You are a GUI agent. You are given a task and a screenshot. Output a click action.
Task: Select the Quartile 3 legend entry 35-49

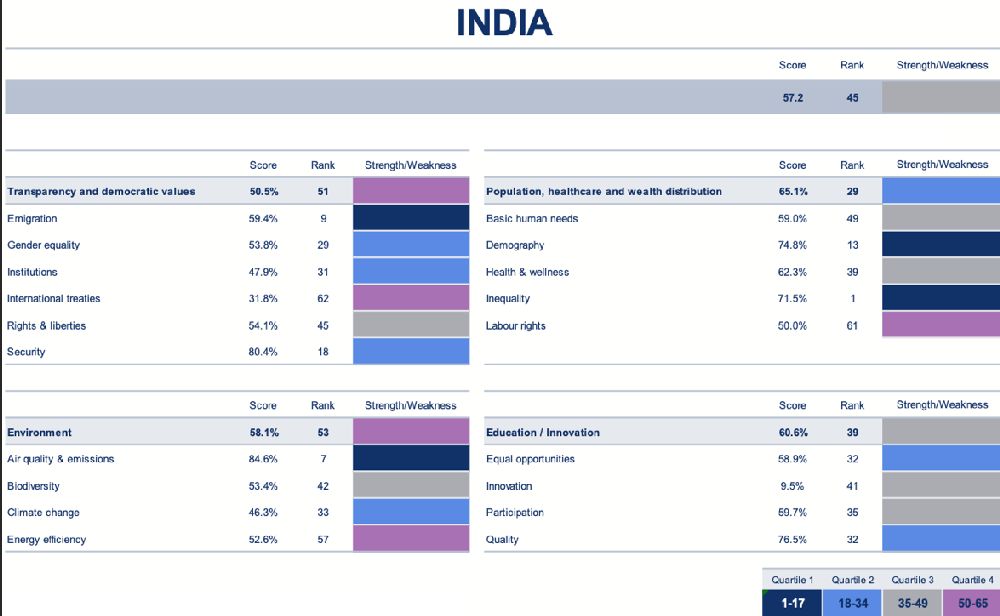pos(913,604)
